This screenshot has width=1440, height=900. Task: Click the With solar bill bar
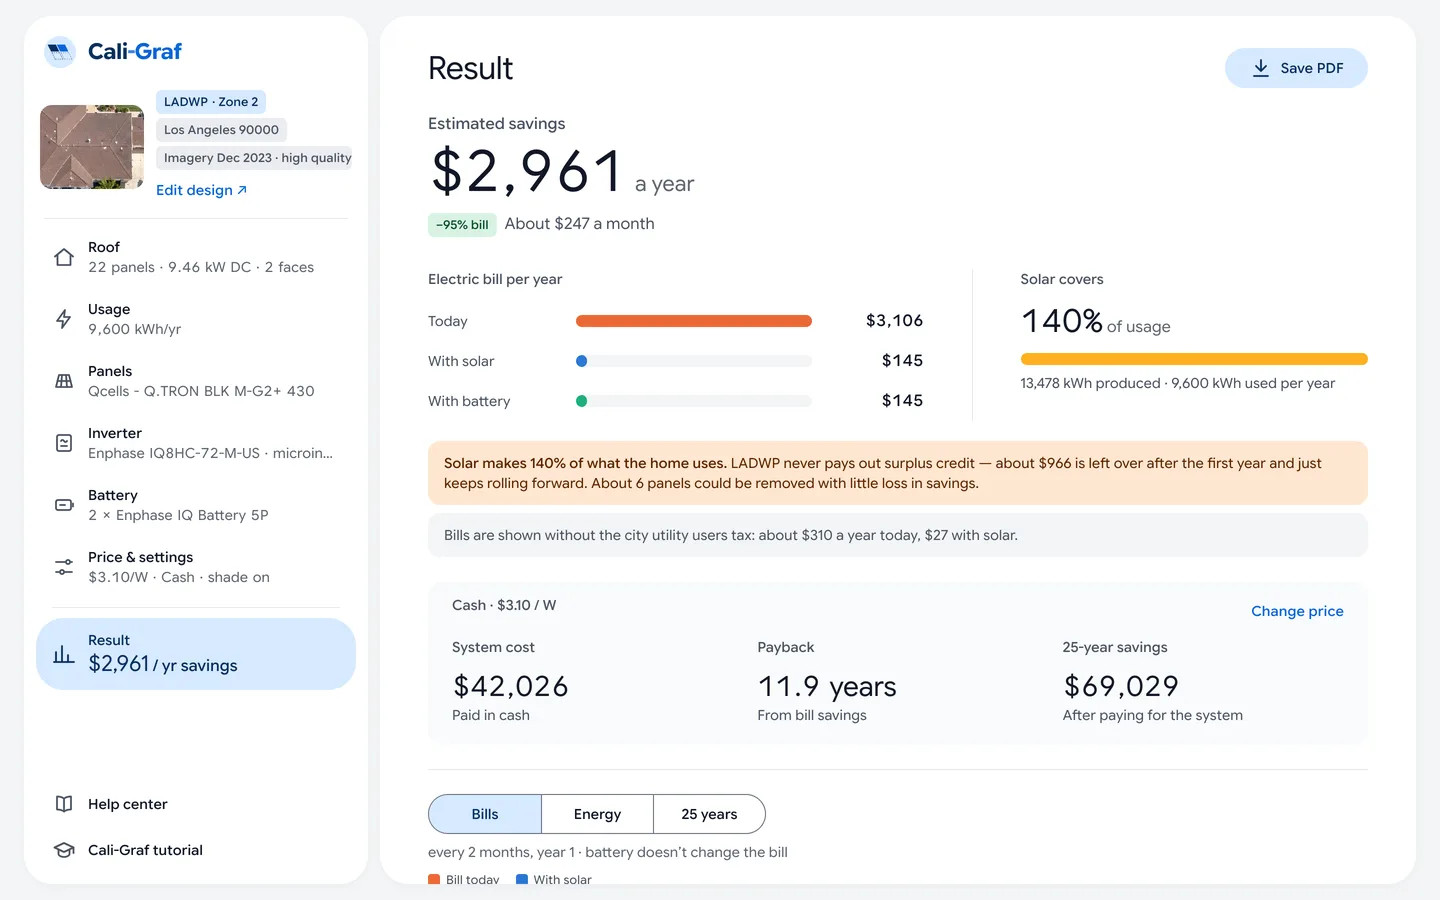[x=694, y=361]
